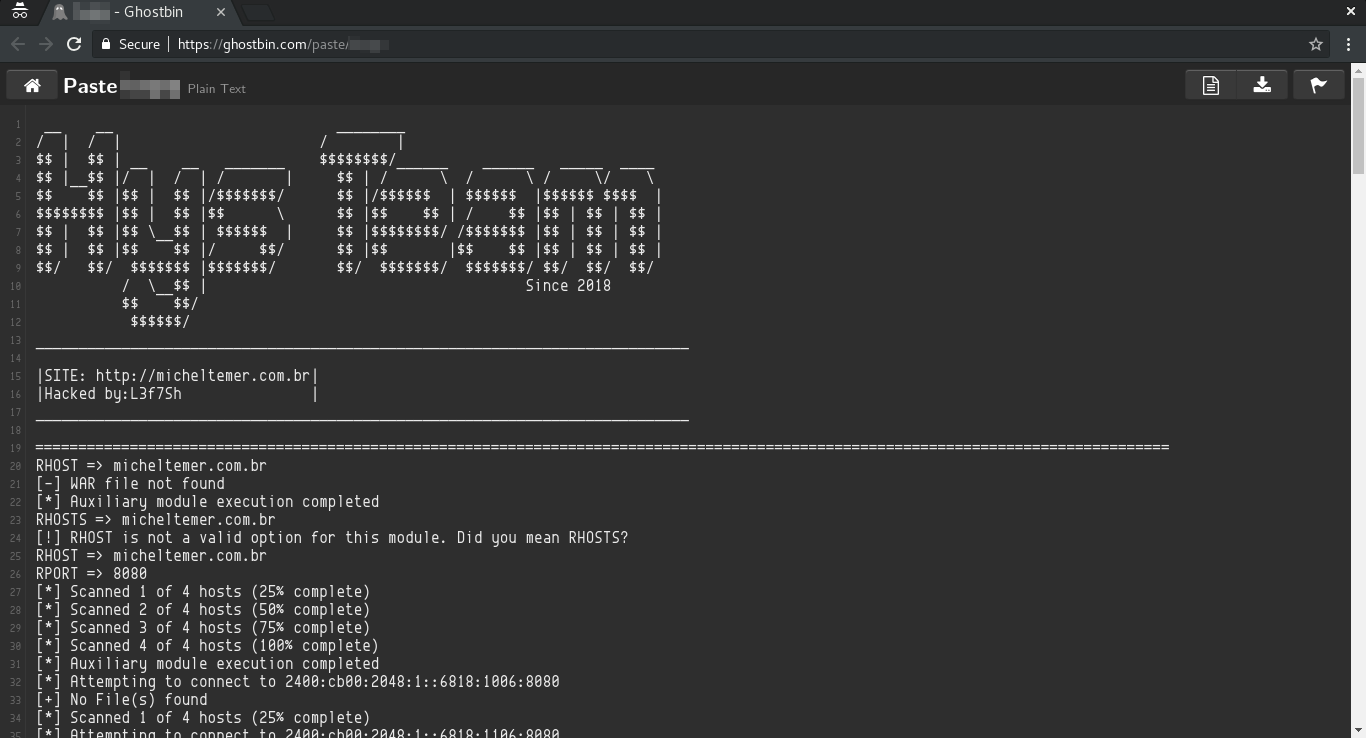Go back to the previous page
The width and height of the screenshot is (1366, 738).
click(x=18, y=44)
